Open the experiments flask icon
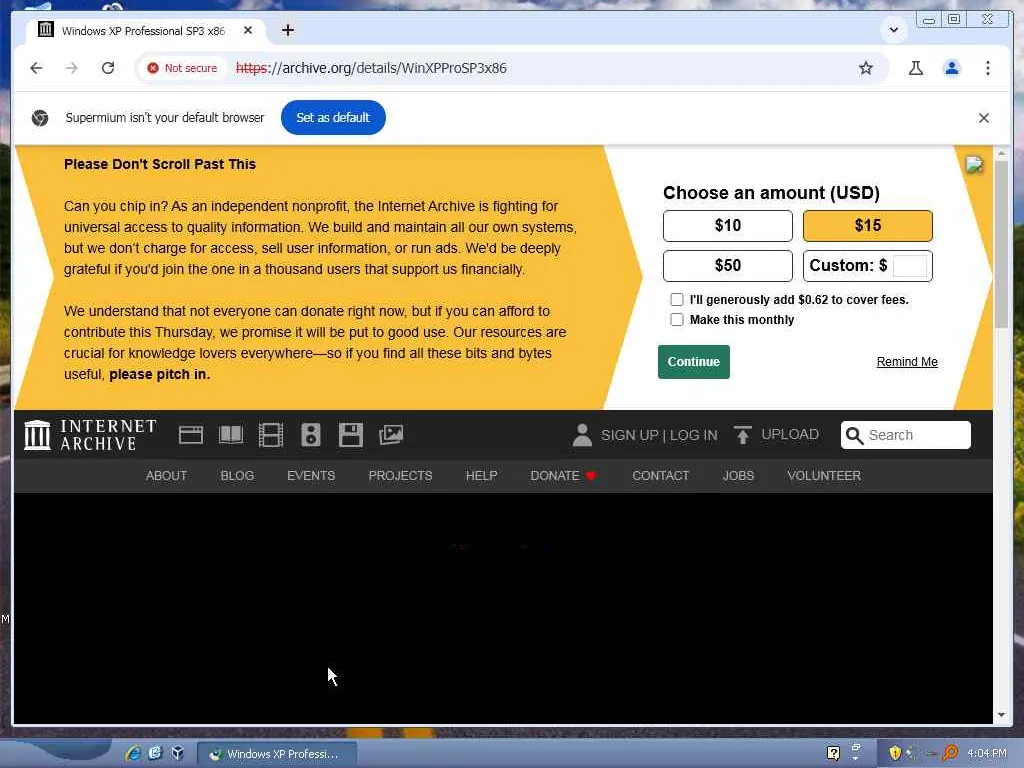The height and width of the screenshot is (768, 1024). point(916,68)
